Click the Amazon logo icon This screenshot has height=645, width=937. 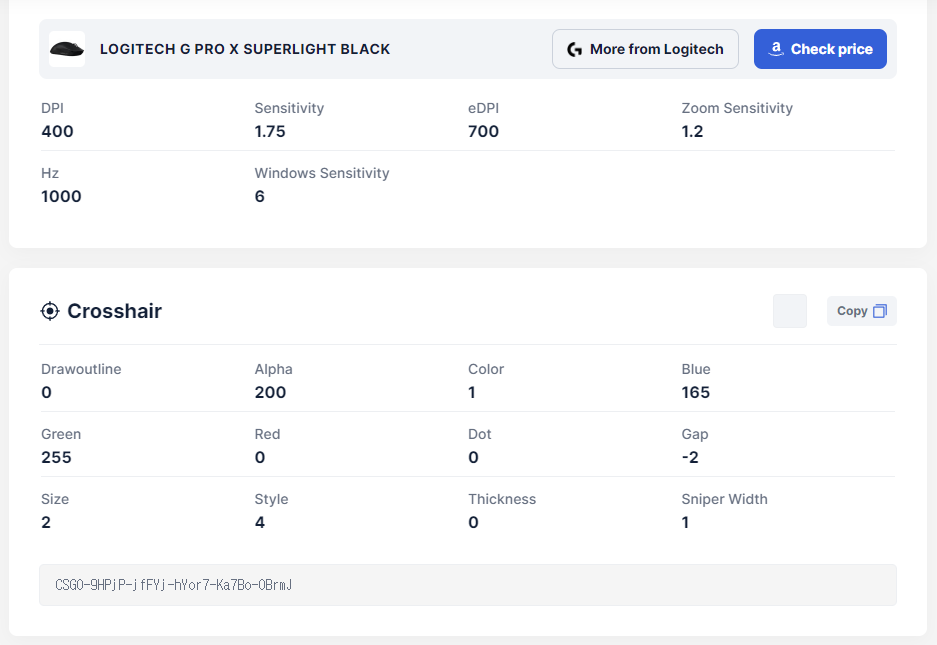[x=776, y=49]
